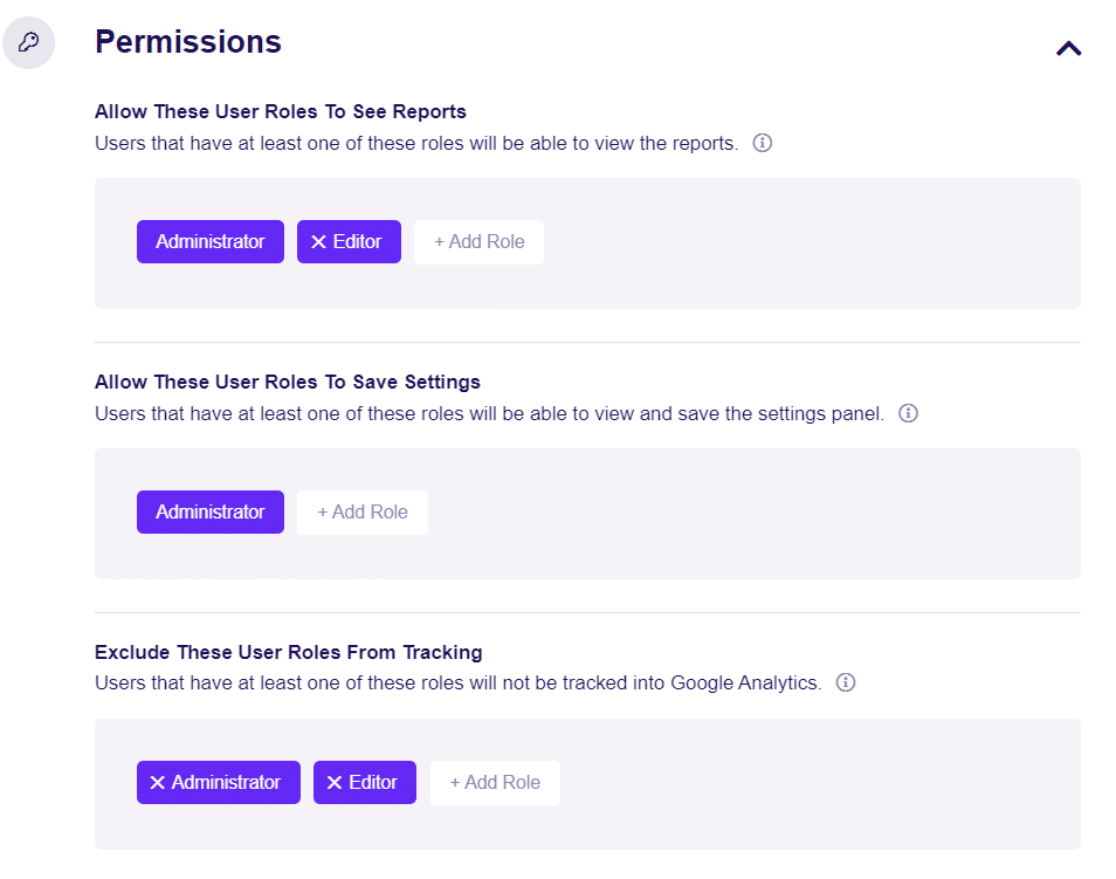Remove Editor role from See Reports
The width and height of the screenshot is (1116, 879).
(x=318, y=242)
